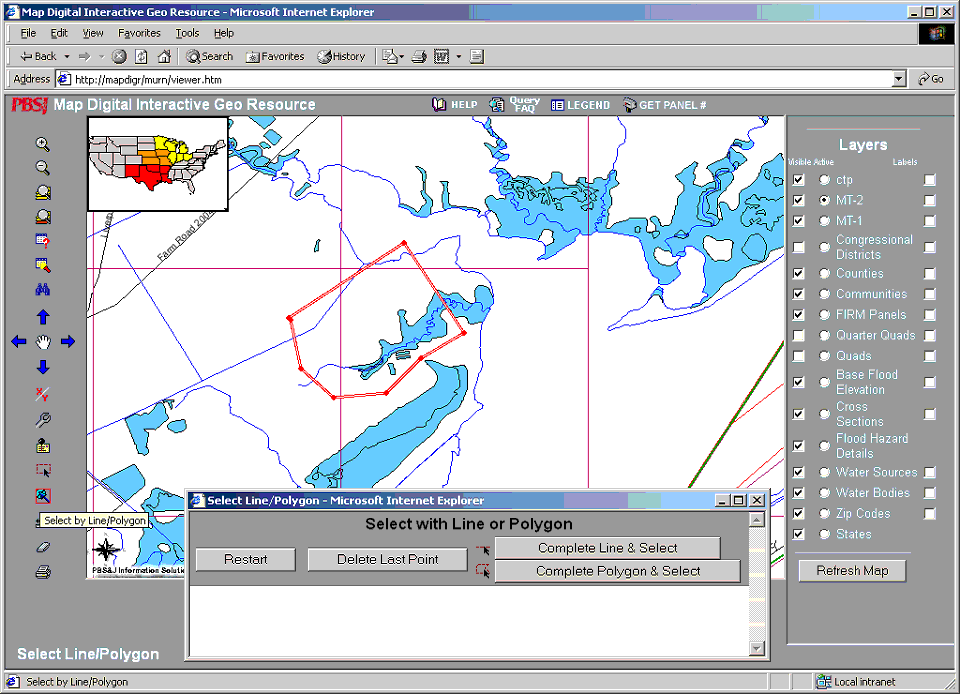Viewport: 960px width, 694px height.
Task: Click the Print icon in the IE toolbar
Action: [419, 56]
